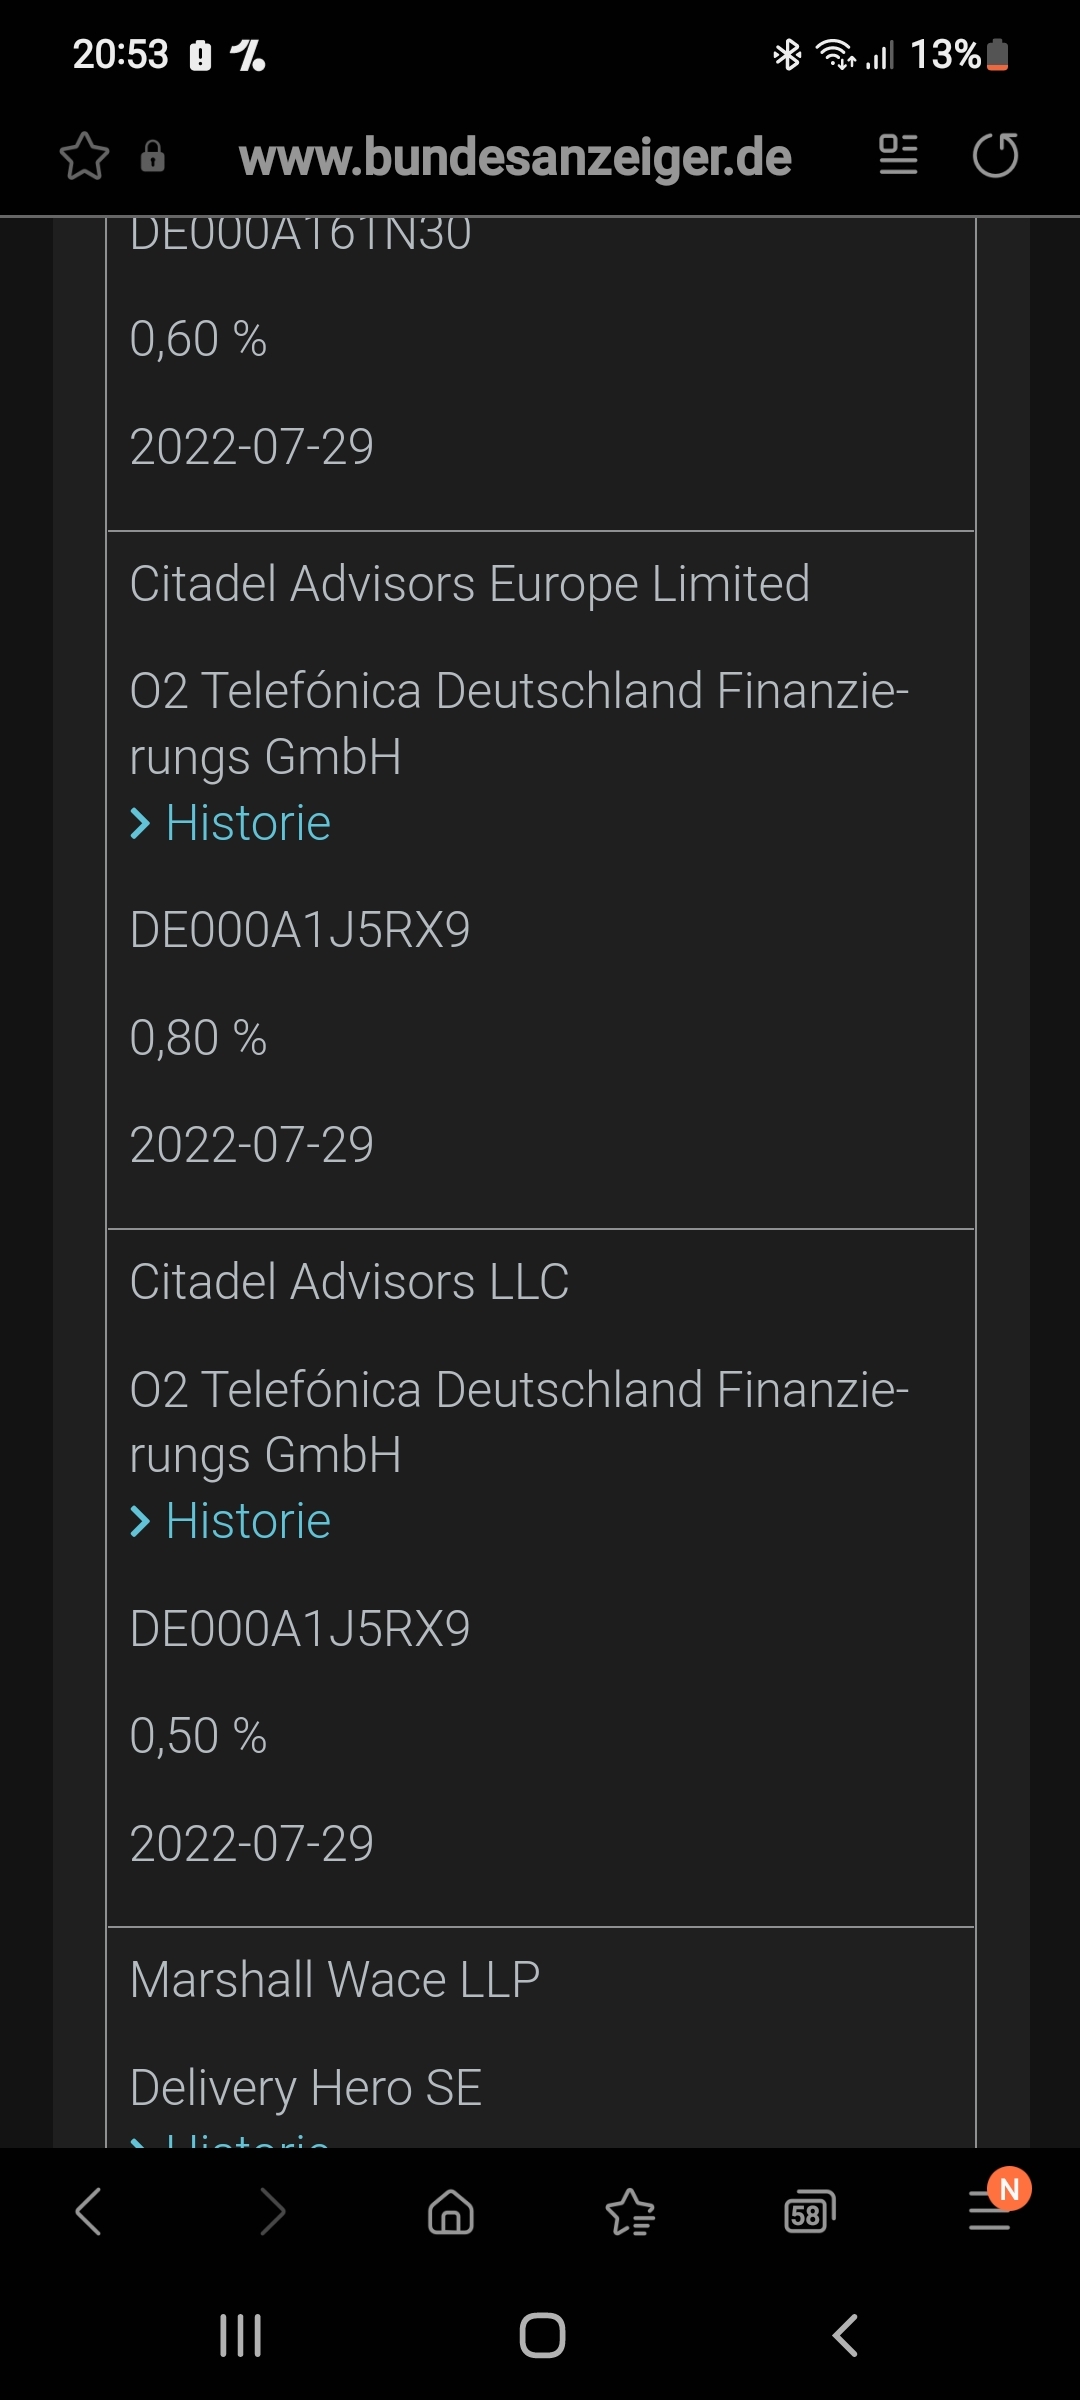1080x2400 pixels.
Task: Navigate back with the left arrow
Action: (88, 2212)
